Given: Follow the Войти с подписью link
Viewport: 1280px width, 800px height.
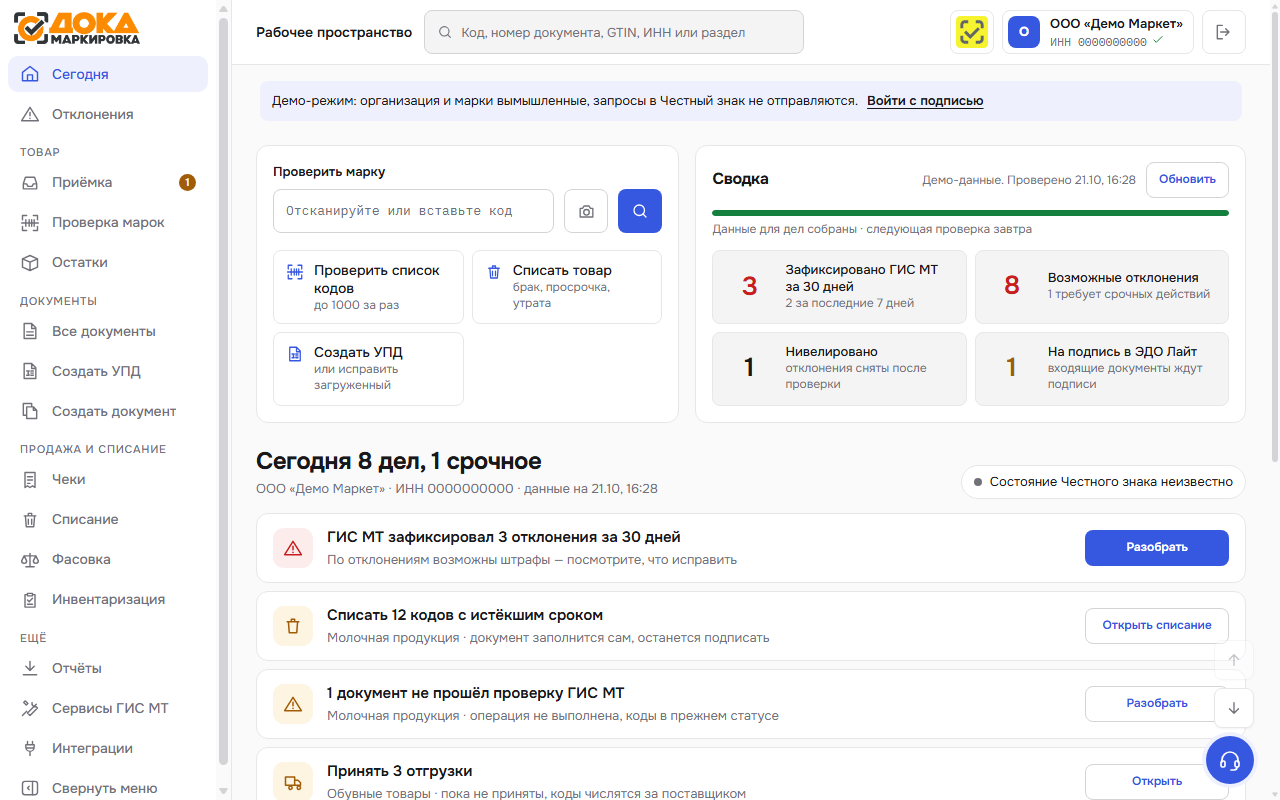Looking at the screenshot, I should 925,101.
